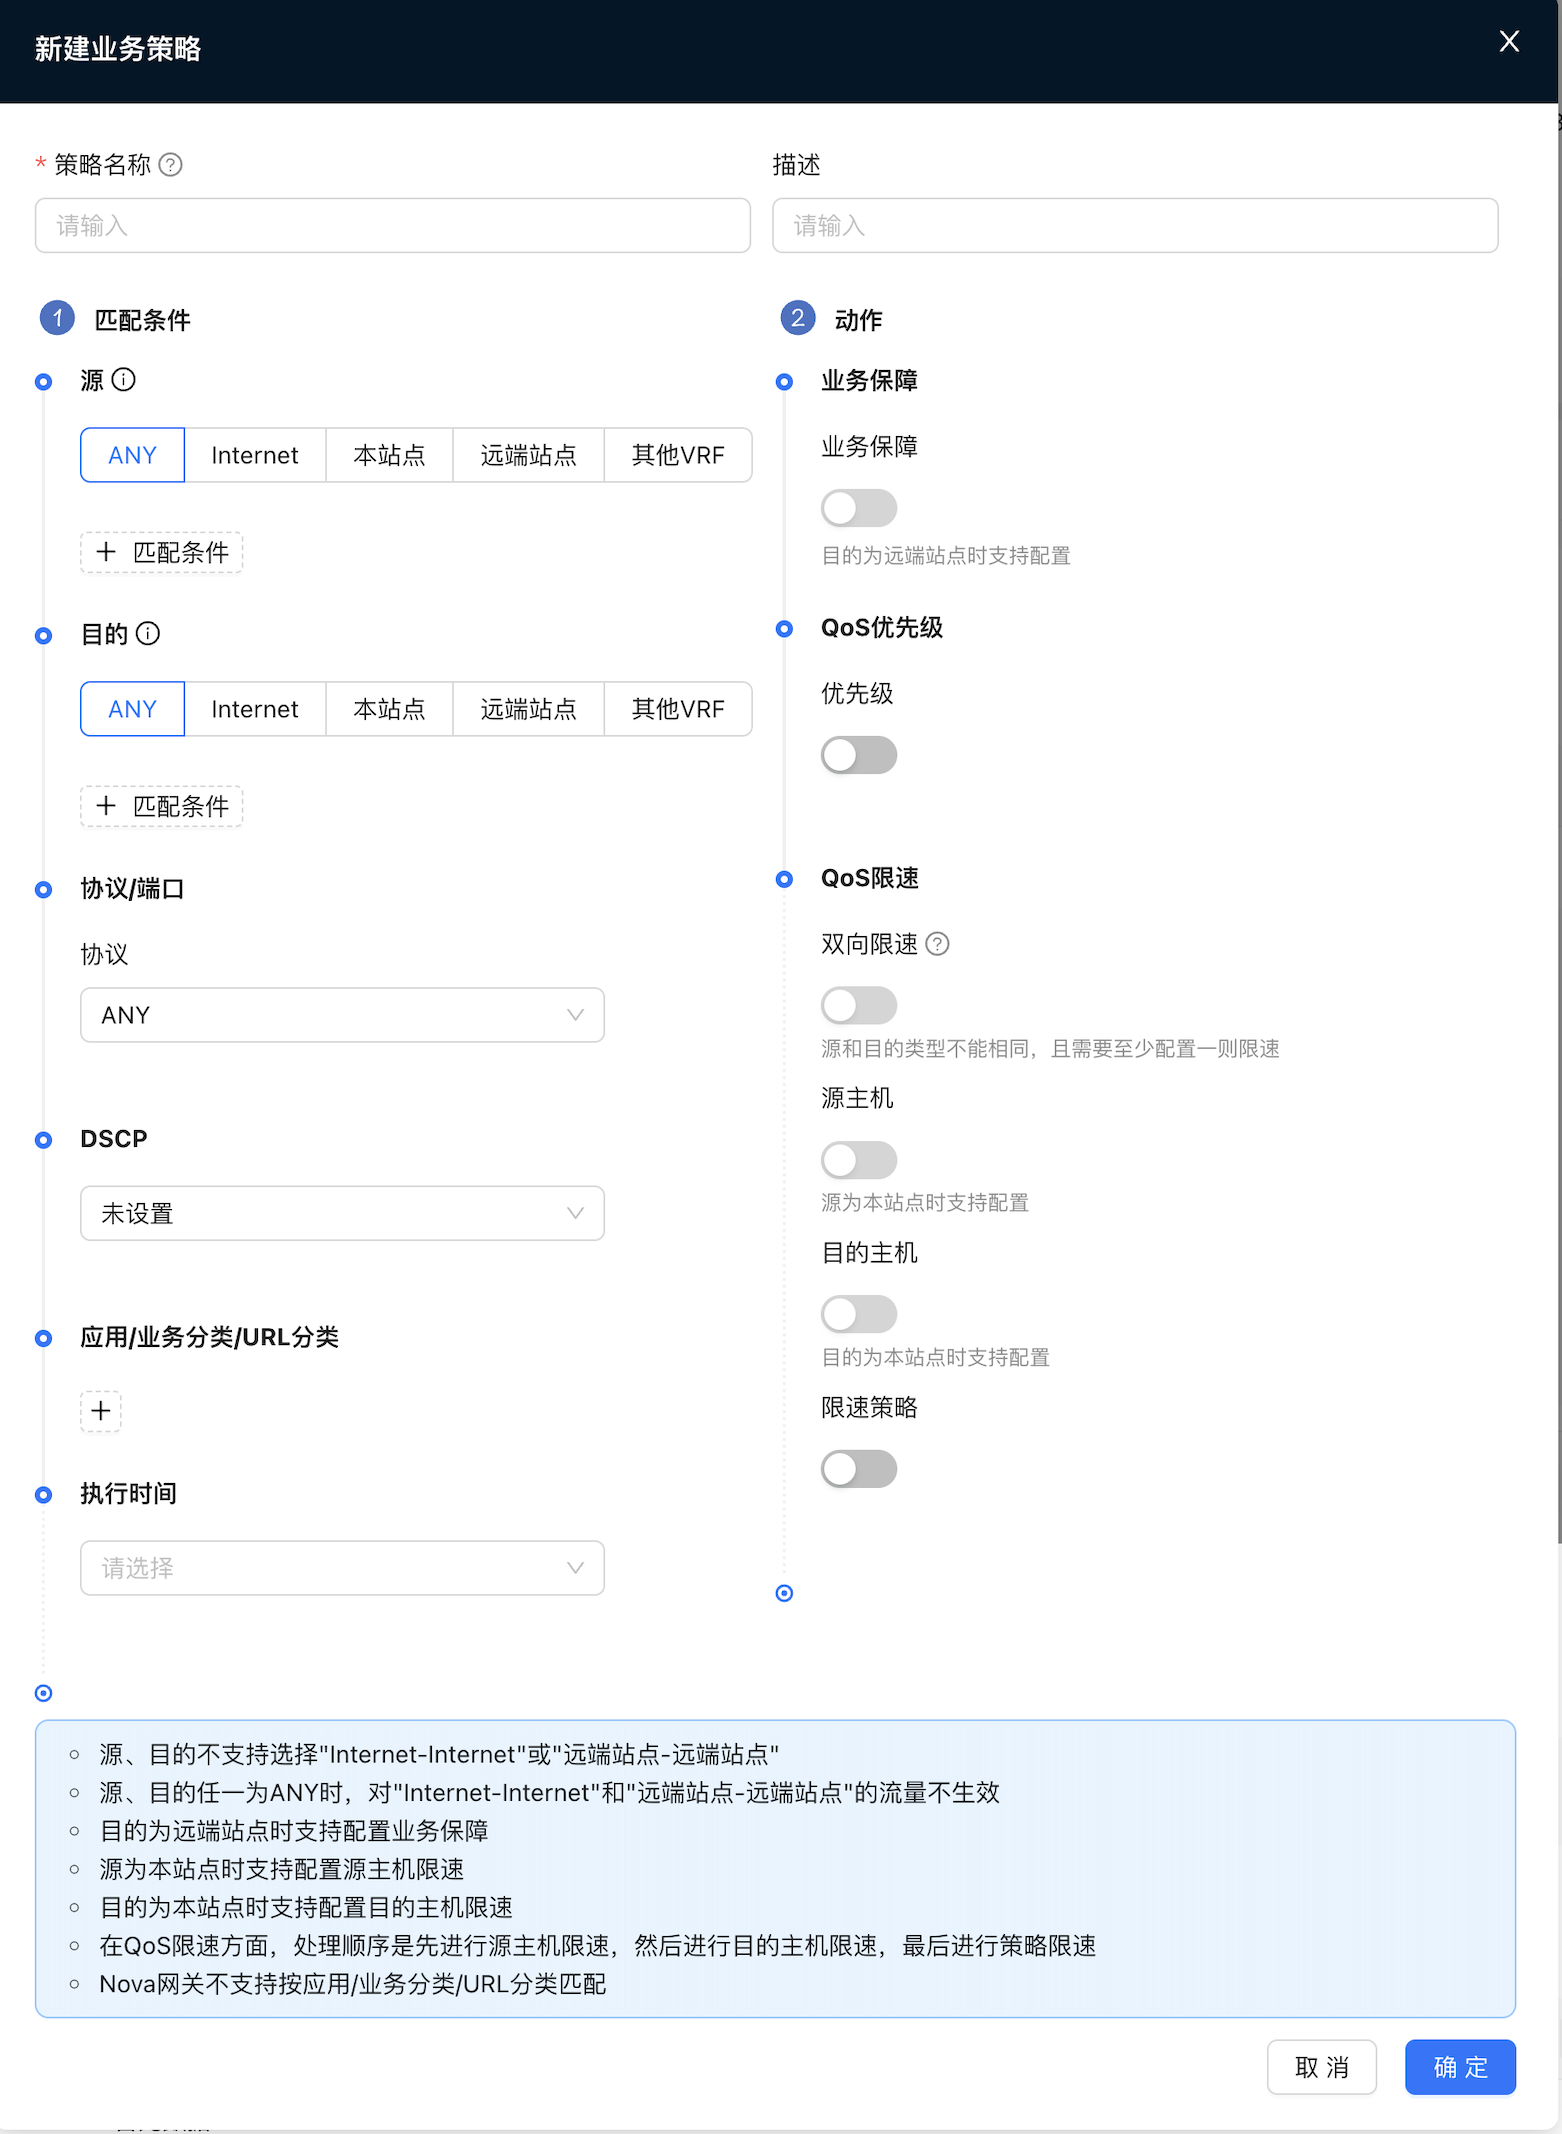The width and height of the screenshot is (1562, 2134).
Task: Add application category with the plus box
Action: pyautogui.click(x=101, y=1411)
